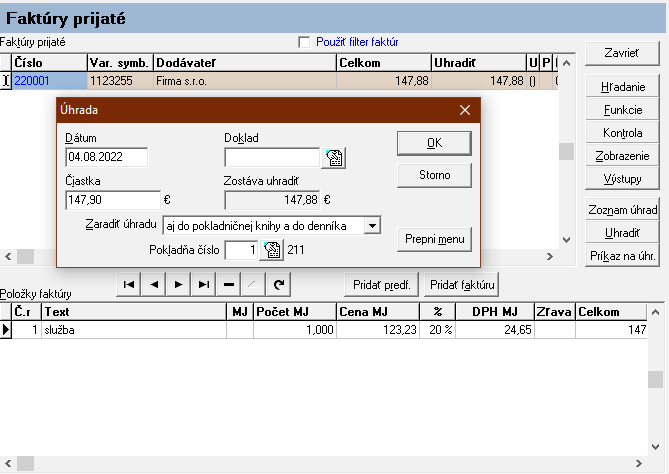Click the Zľava column header
This screenshot has width=669, height=474.
pyautogui.click(x=555, y=312)
